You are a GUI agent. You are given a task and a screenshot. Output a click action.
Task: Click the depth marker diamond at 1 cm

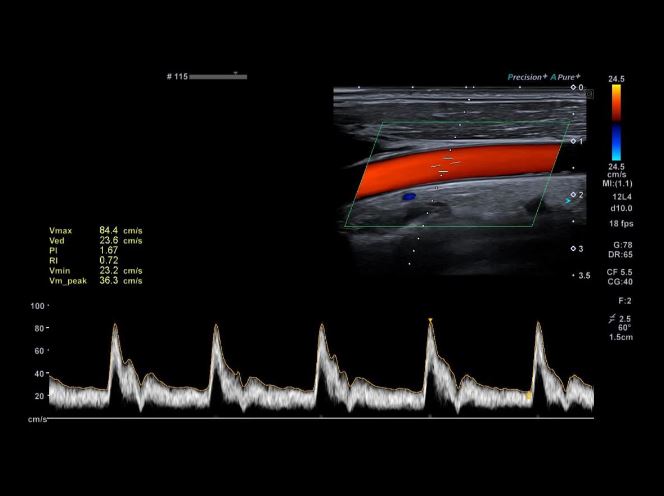(573, 141)
